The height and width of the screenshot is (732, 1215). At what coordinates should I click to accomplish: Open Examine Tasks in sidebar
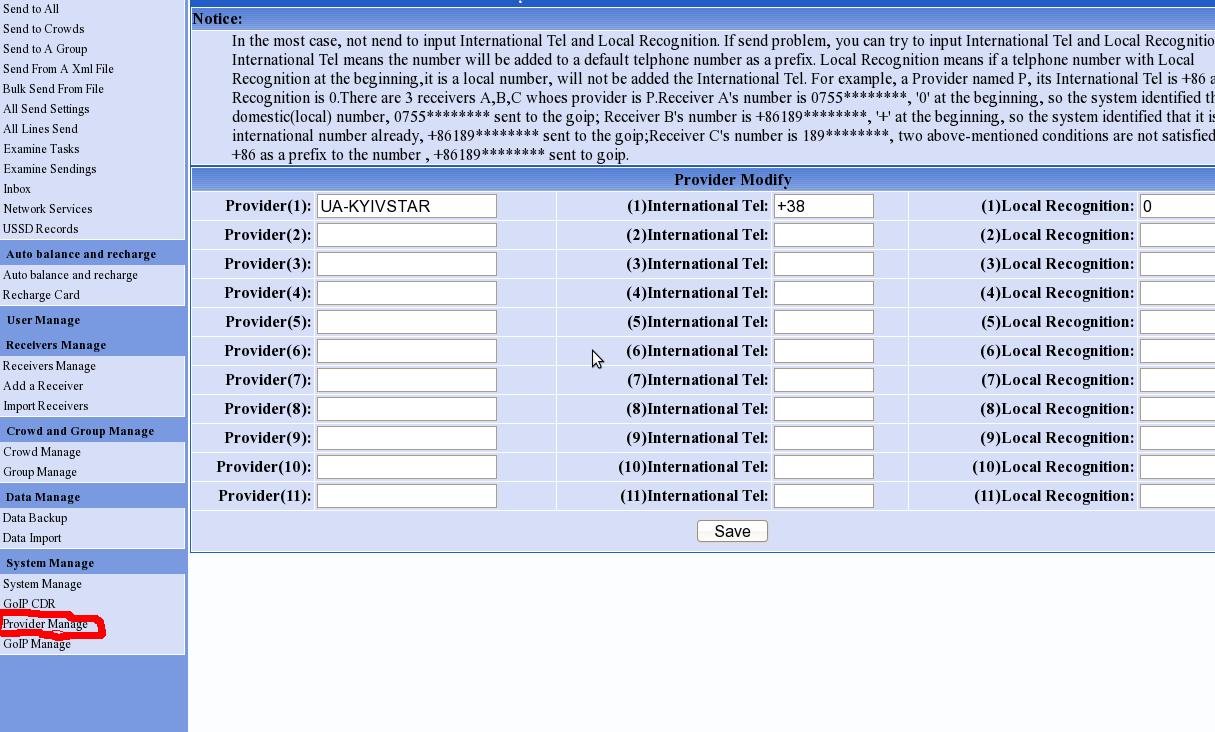[x=41, y=149]
